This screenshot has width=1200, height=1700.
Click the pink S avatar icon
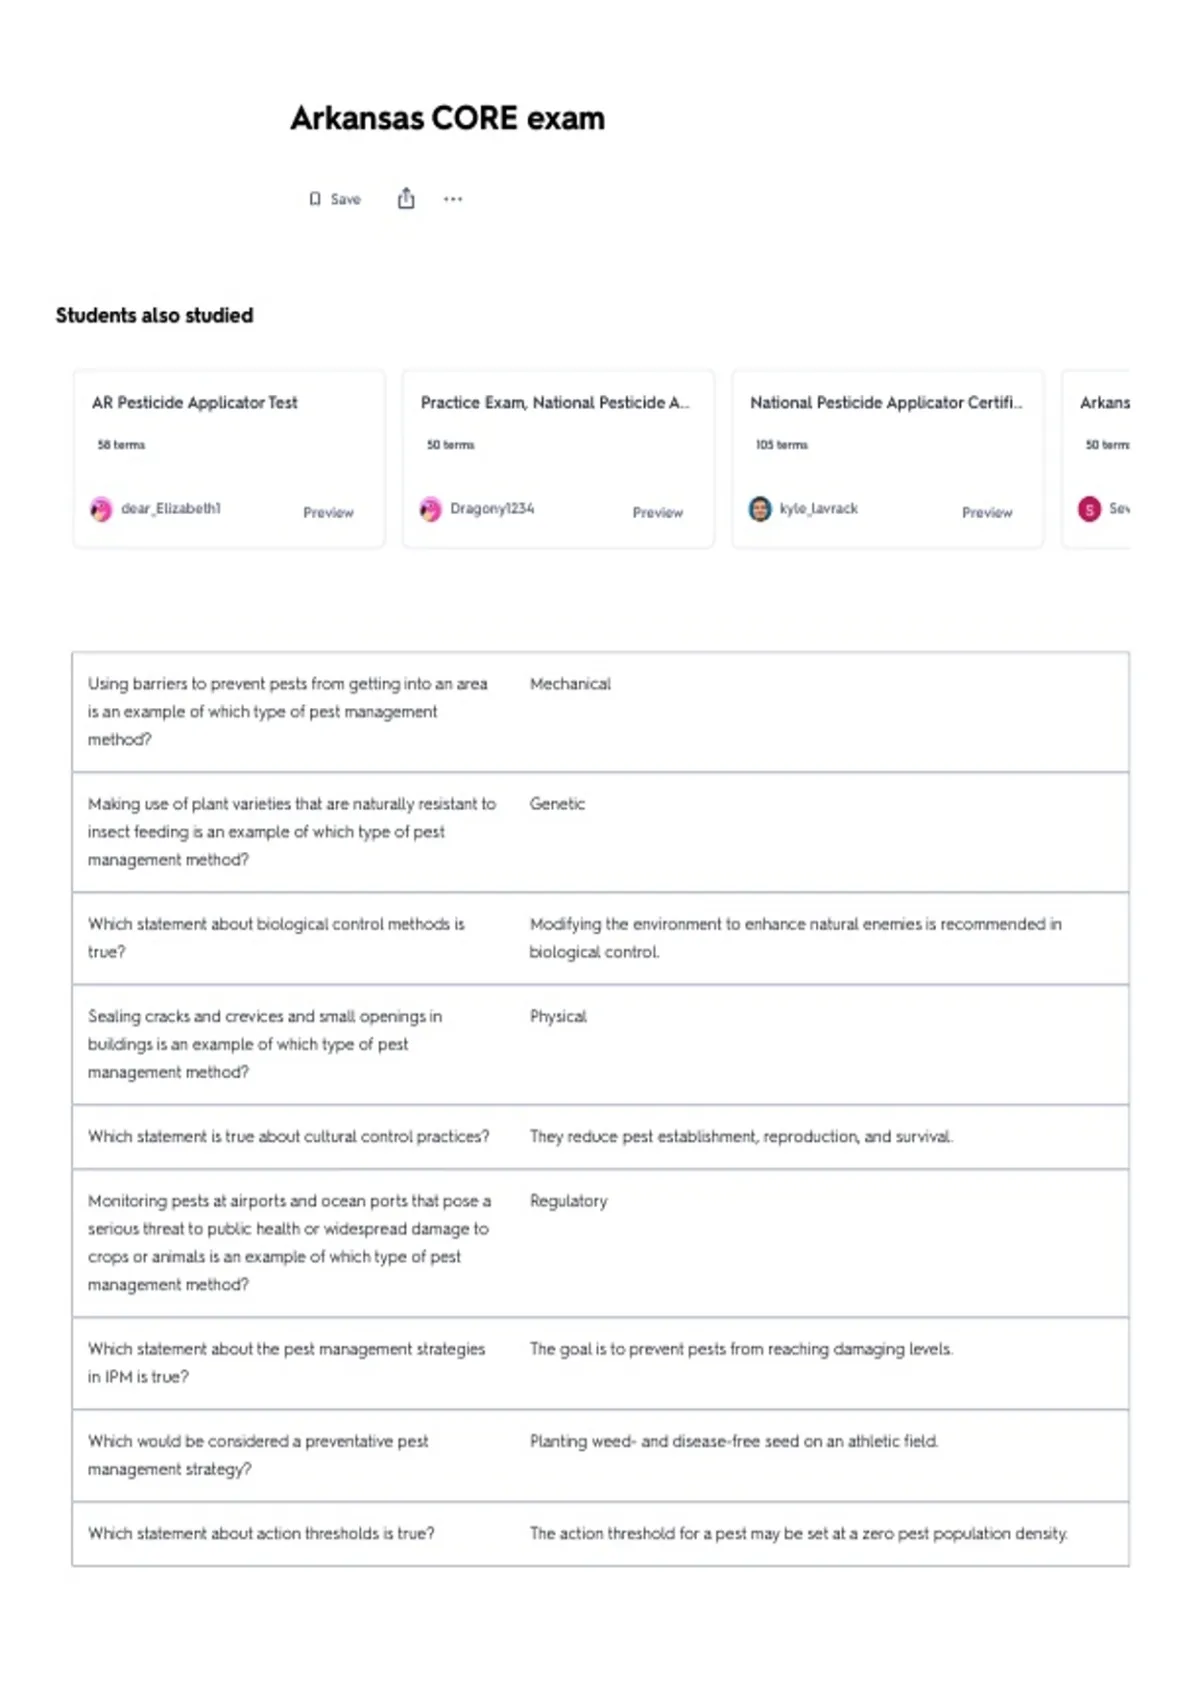click(1089, 509)
